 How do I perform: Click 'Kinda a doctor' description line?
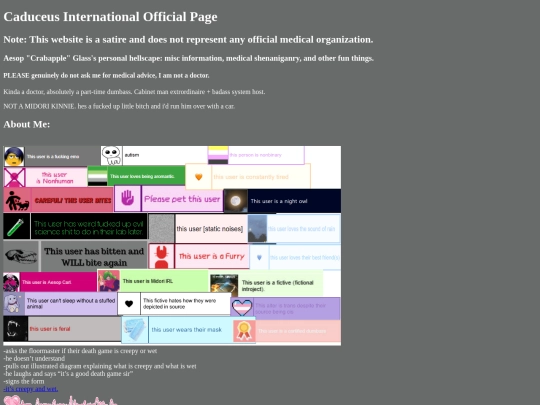134,92
